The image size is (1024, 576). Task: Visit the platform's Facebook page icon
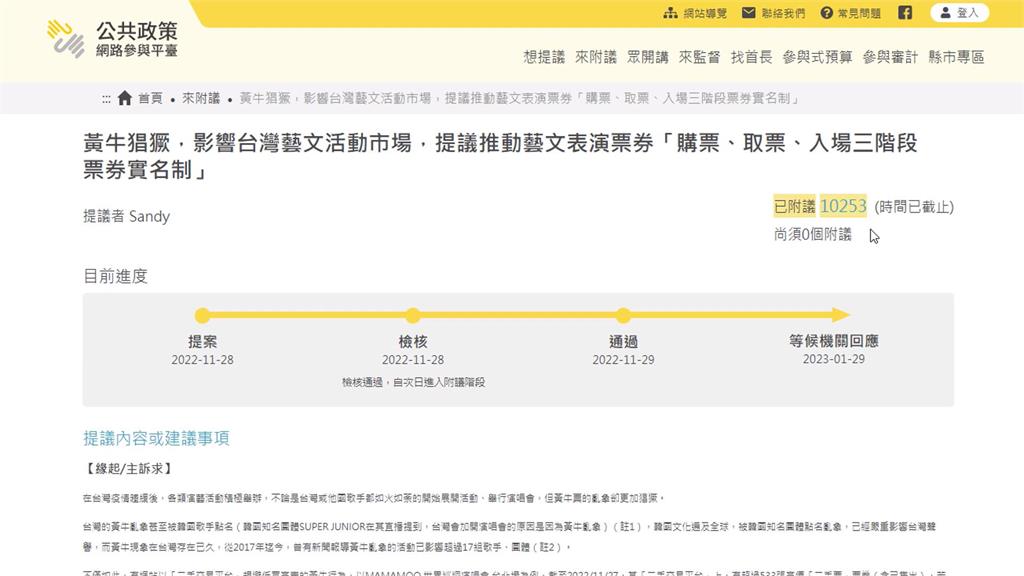point(905,13)
